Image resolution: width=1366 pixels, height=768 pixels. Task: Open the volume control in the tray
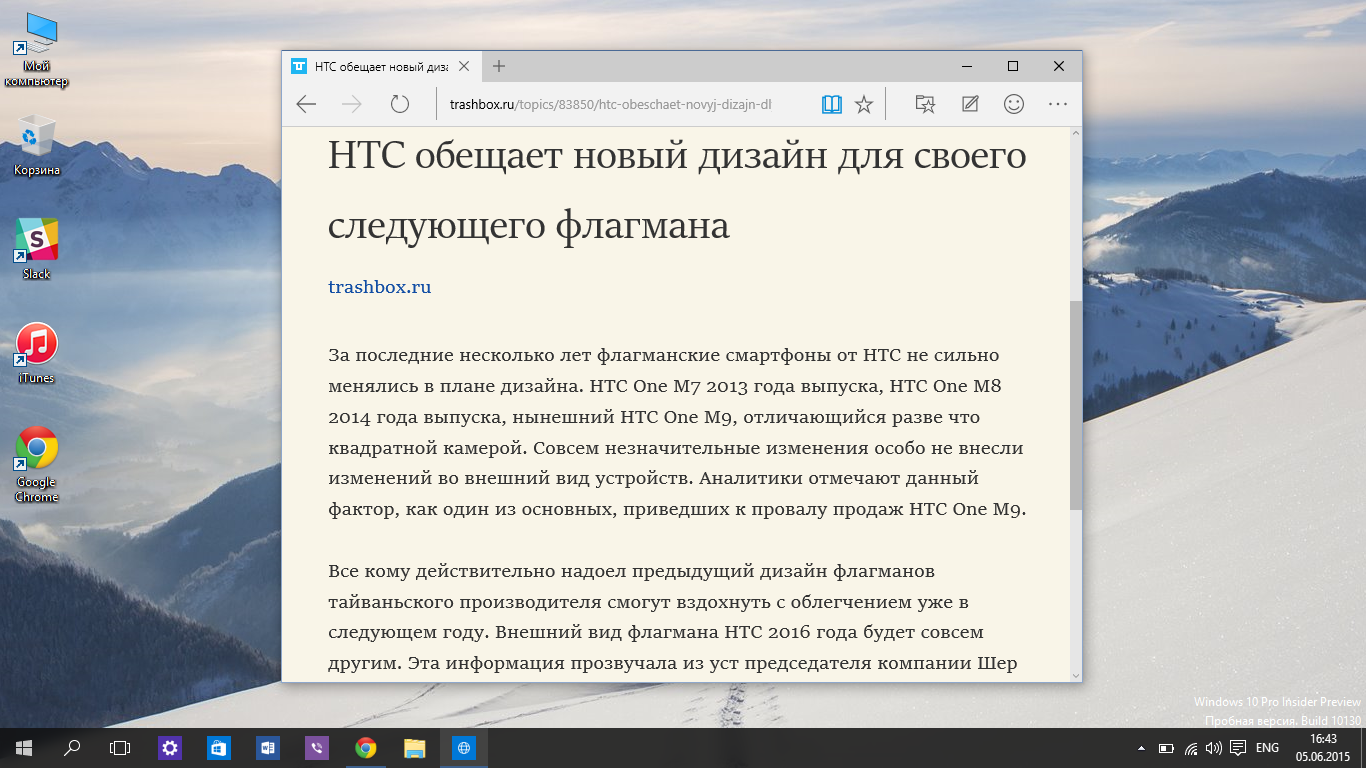point(1214,748)
